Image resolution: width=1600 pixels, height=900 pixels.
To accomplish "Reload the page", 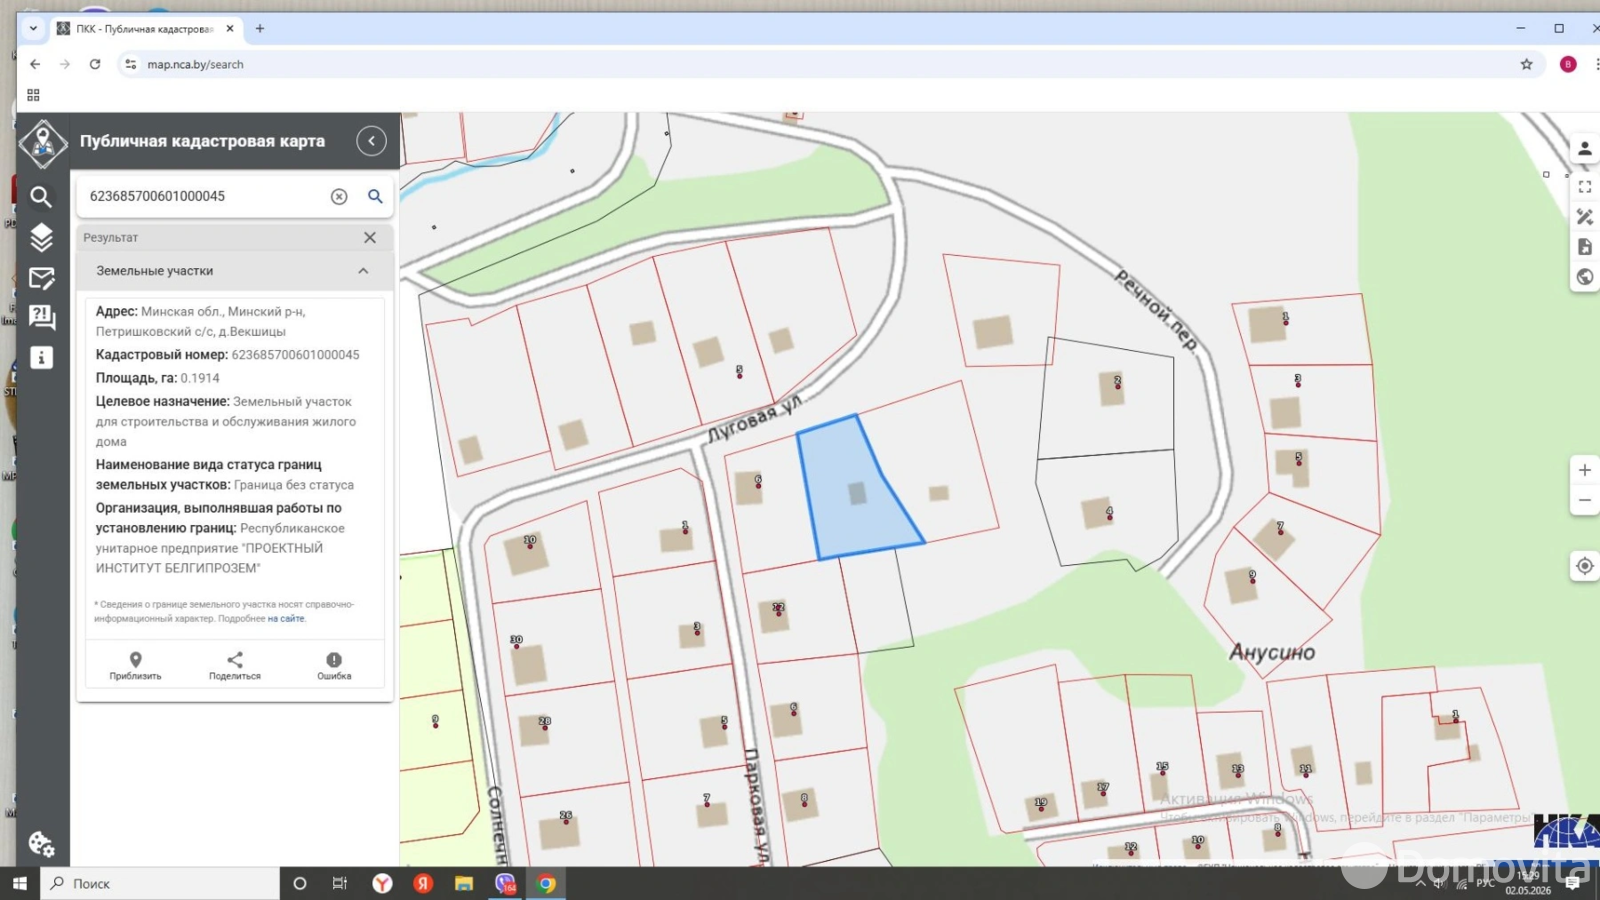I will coord(95,64).
